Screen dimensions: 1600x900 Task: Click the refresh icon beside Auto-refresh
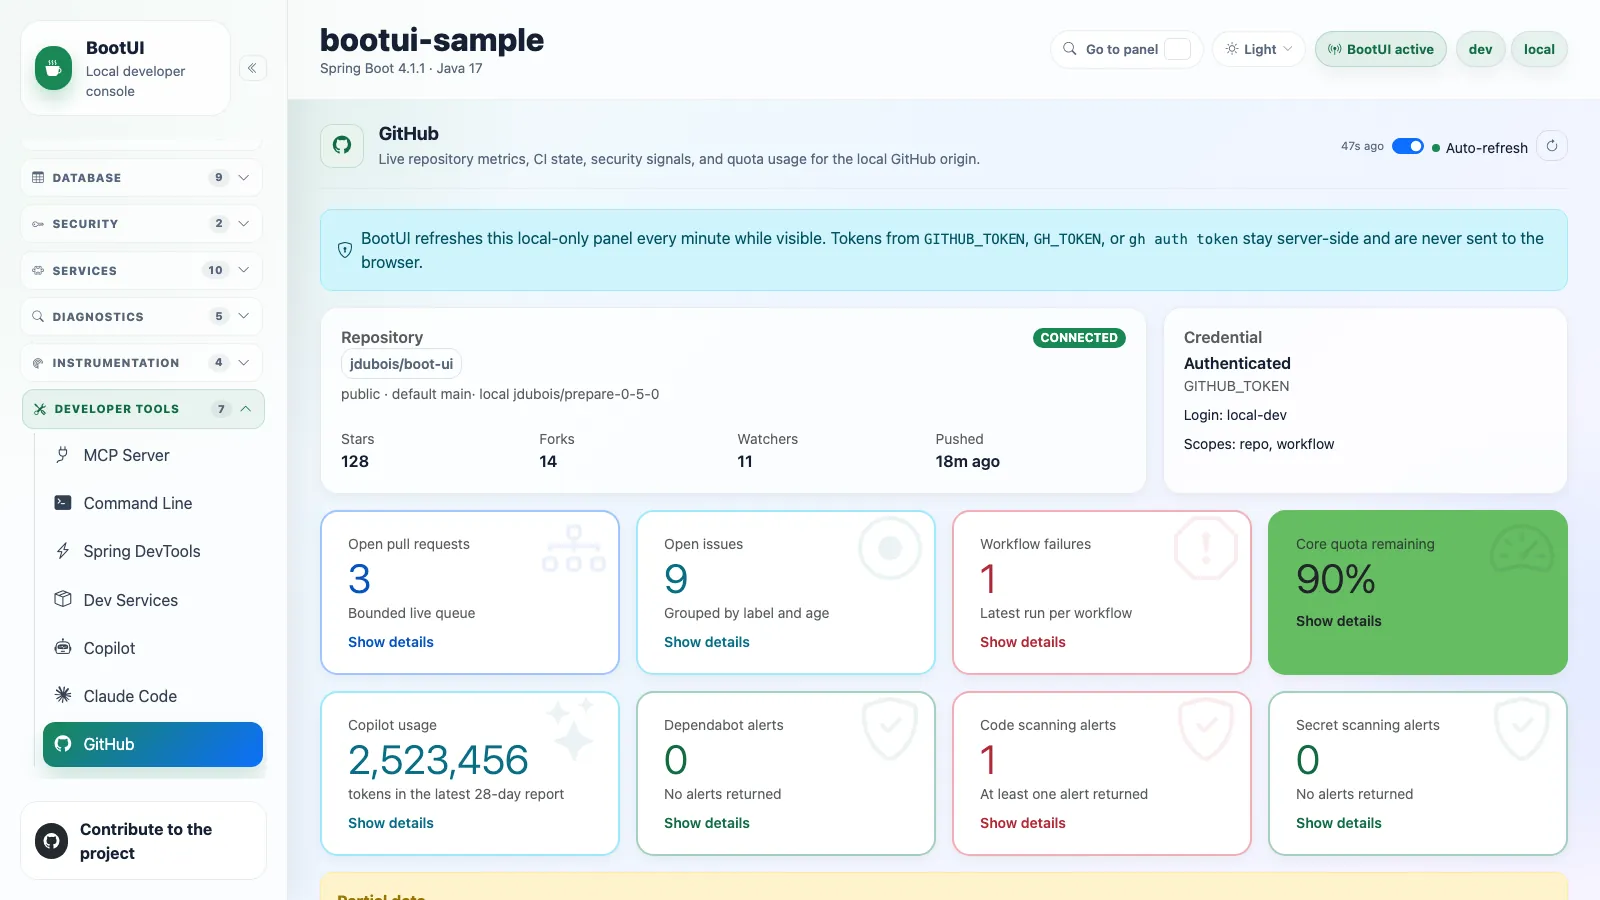point(1552,146)
